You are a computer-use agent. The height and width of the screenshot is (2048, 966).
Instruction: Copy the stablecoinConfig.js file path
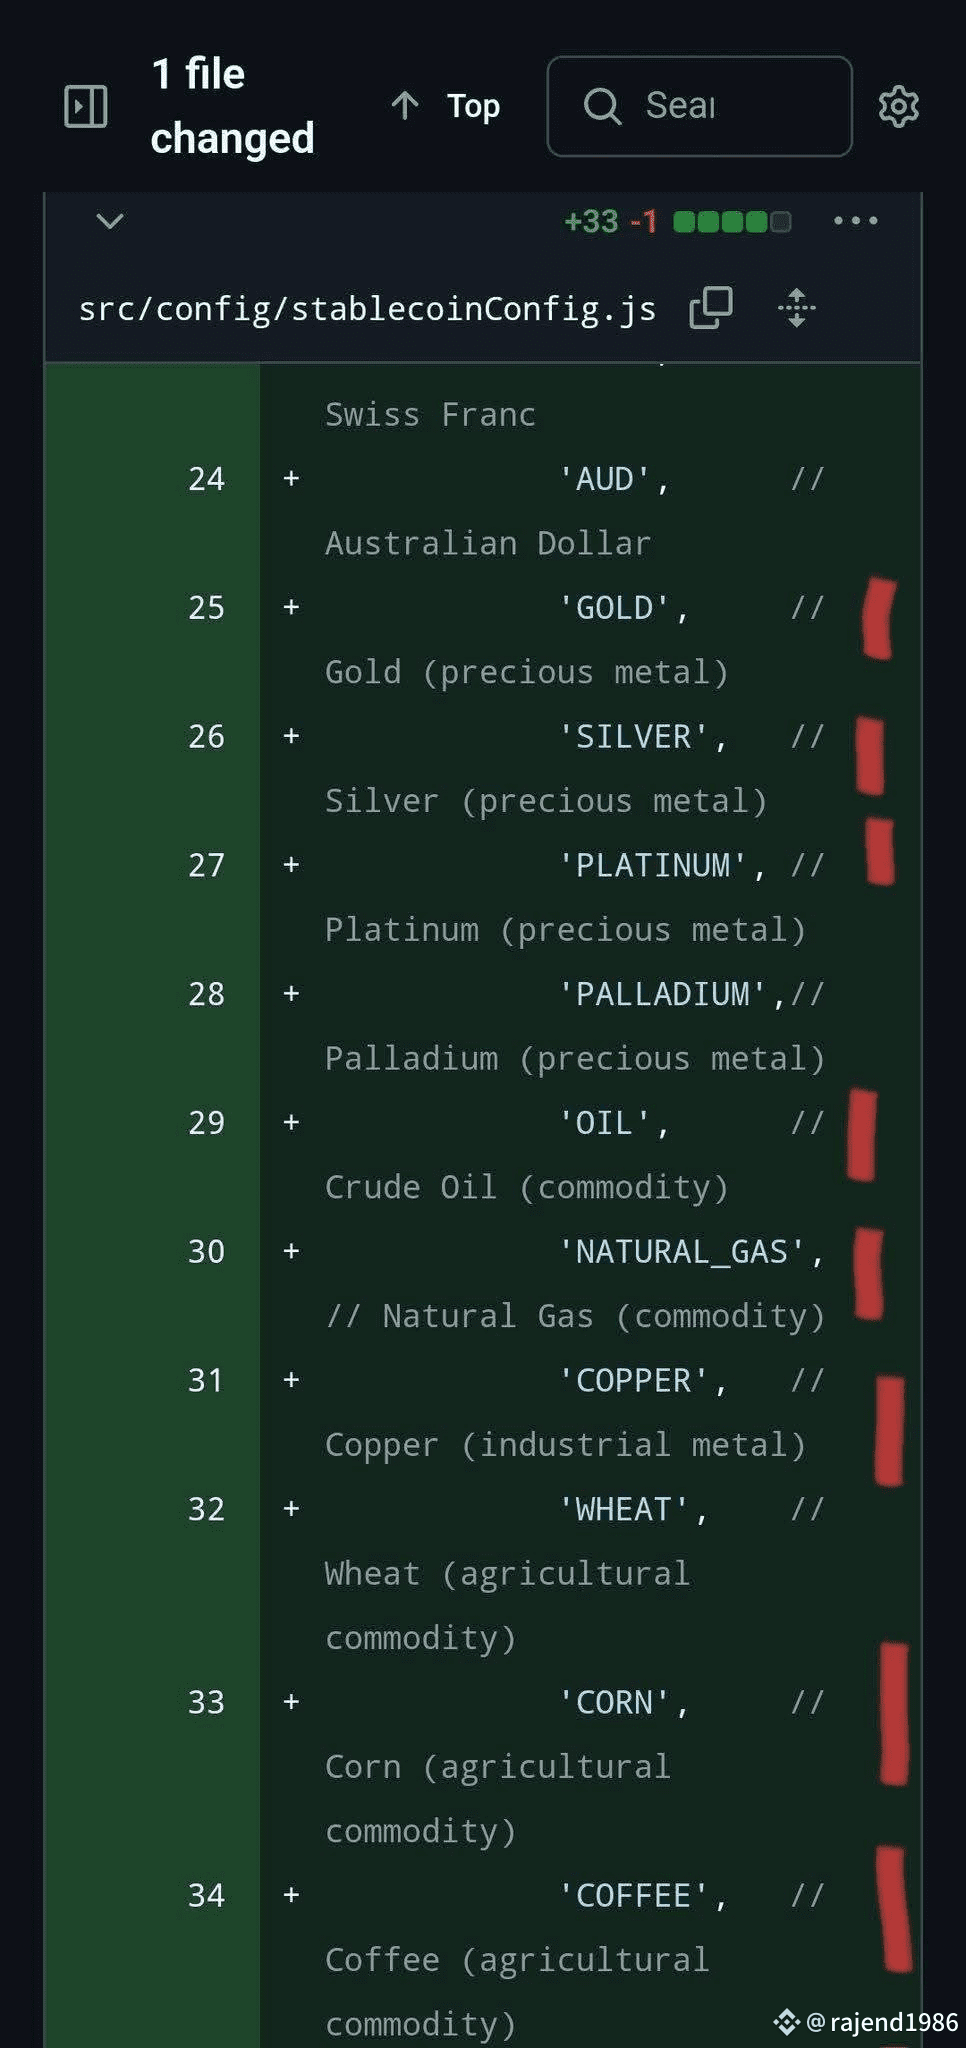[711, 308]
